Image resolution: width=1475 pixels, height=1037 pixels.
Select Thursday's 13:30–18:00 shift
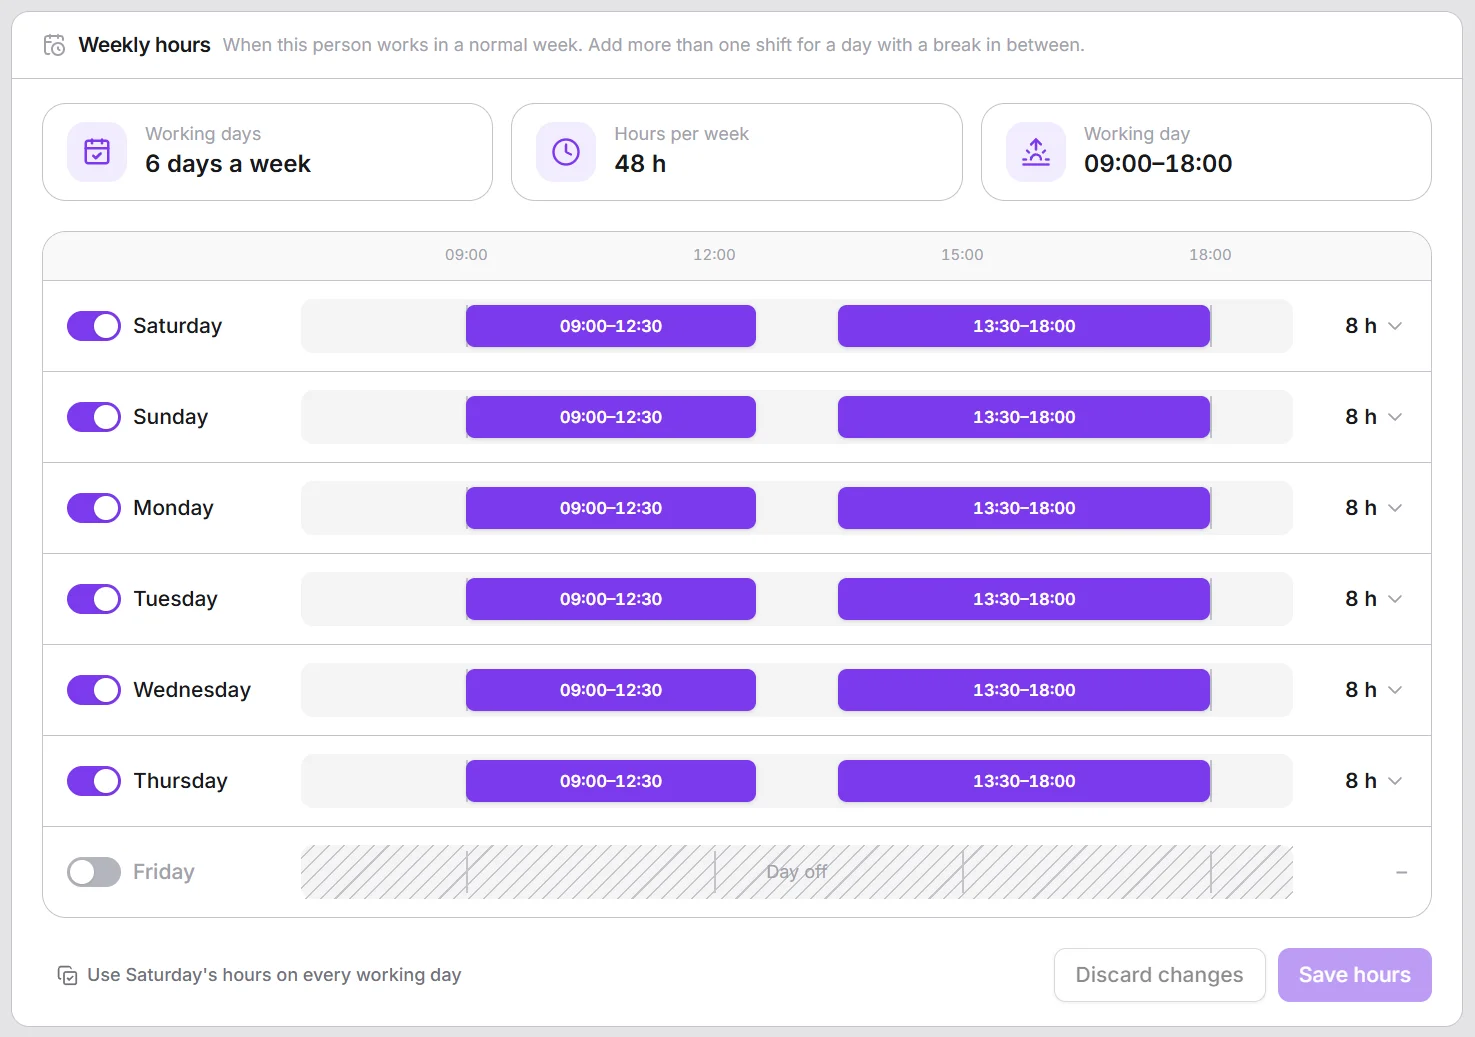point(1024,781)
